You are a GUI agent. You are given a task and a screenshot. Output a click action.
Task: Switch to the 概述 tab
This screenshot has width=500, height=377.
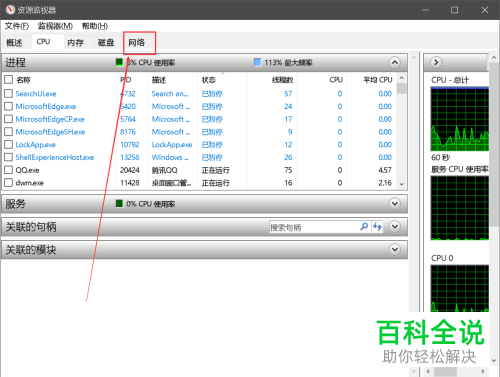click(14, 43)
